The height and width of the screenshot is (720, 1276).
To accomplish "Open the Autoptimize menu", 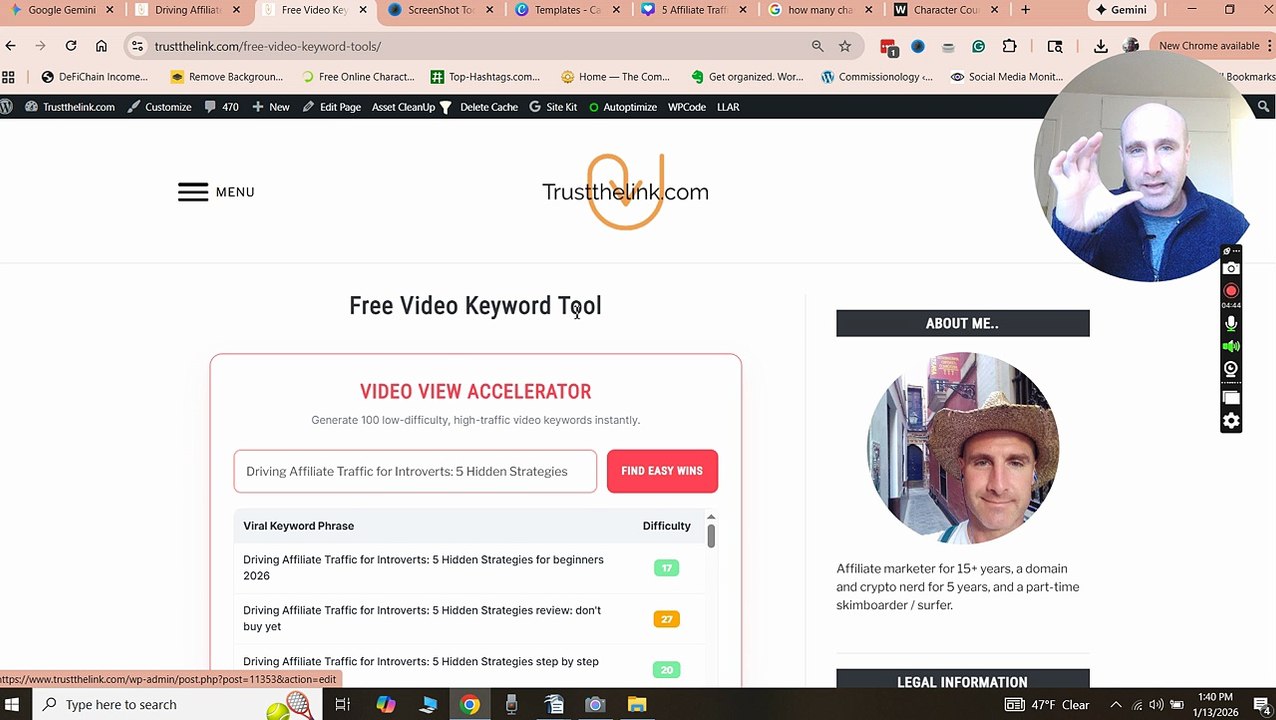I will (x=622, y=107).
